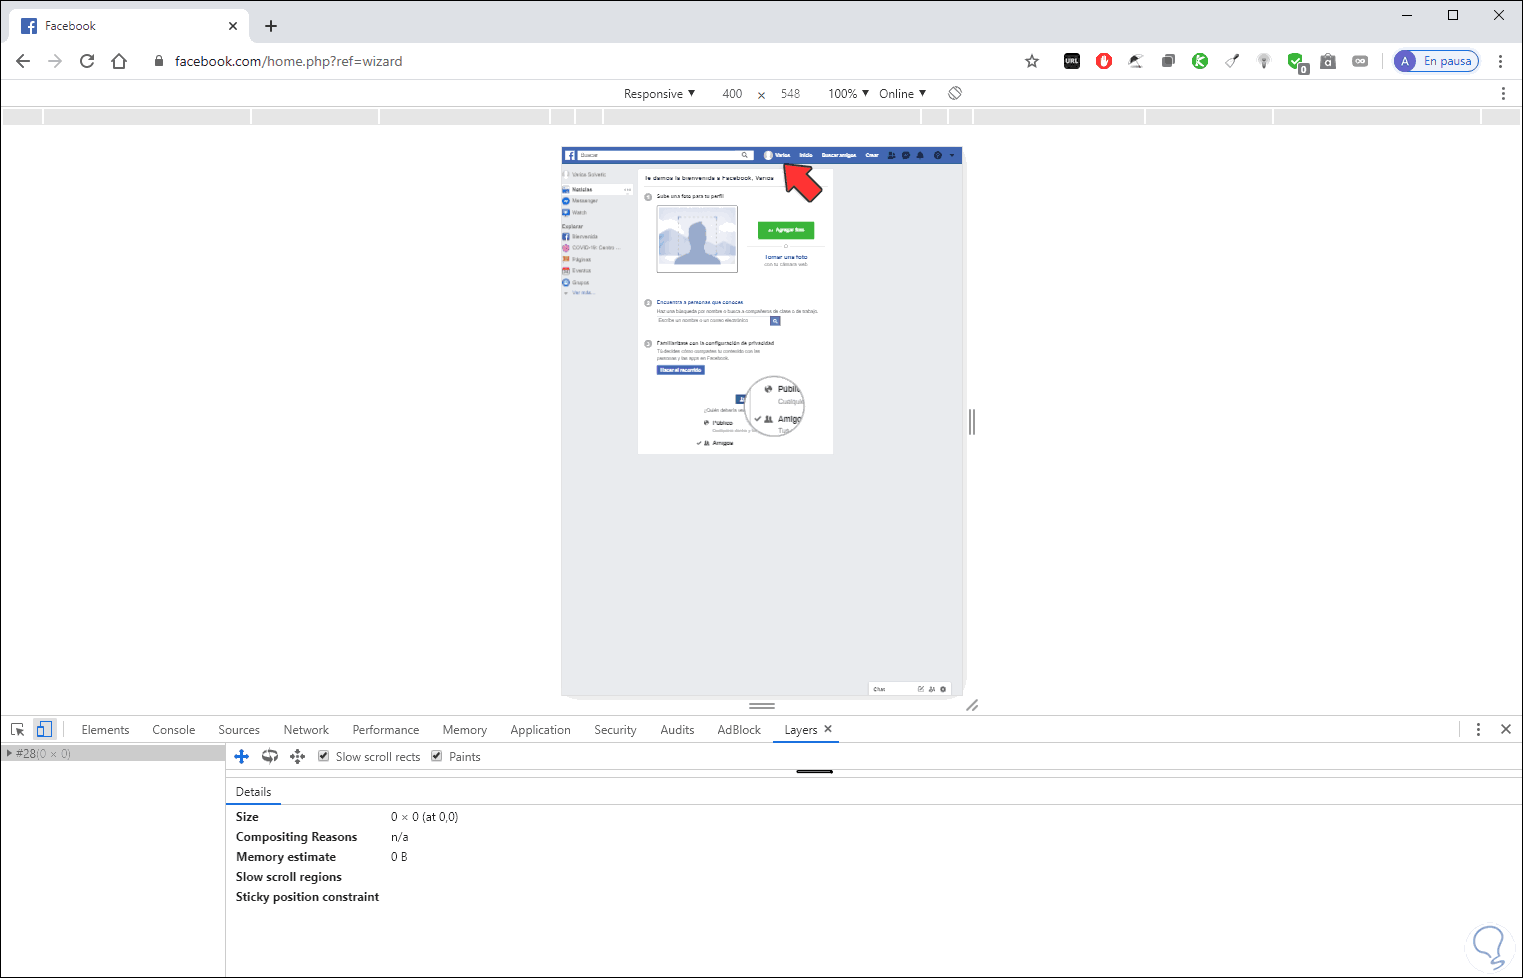Viewport: 1523px width, 978px height.
Task: Select the Details tab
Action: pos(253,792)
